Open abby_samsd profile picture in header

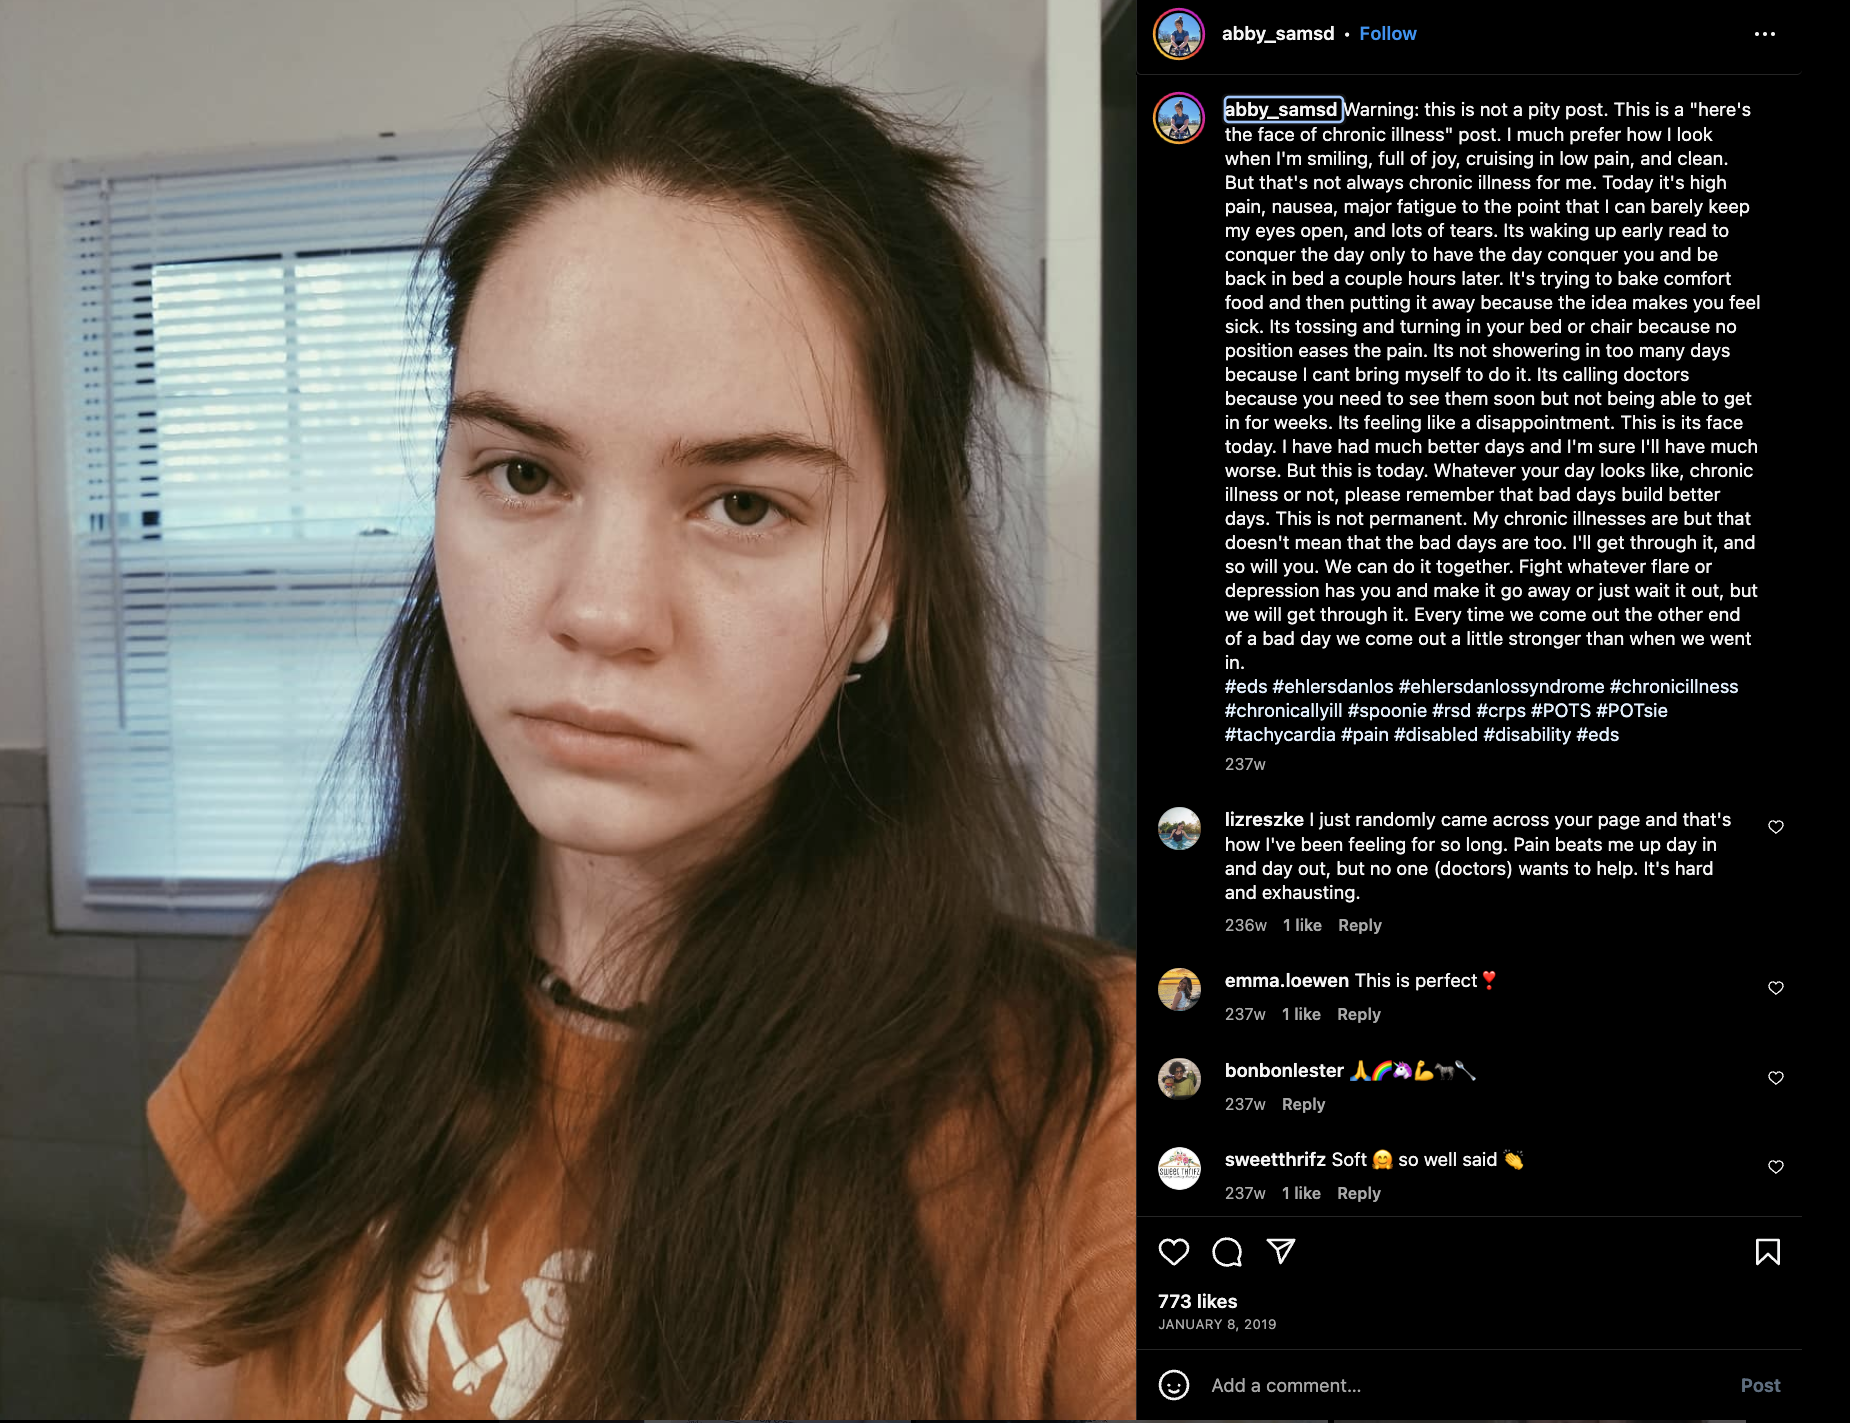click(x=1179, y=34)
